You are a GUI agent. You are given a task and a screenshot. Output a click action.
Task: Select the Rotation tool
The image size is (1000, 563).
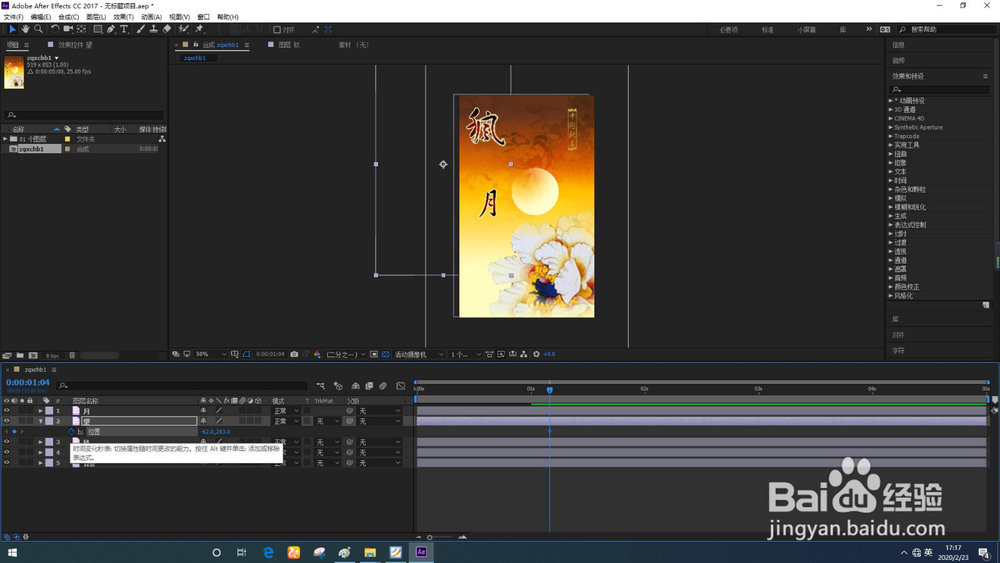click(55, 29)
